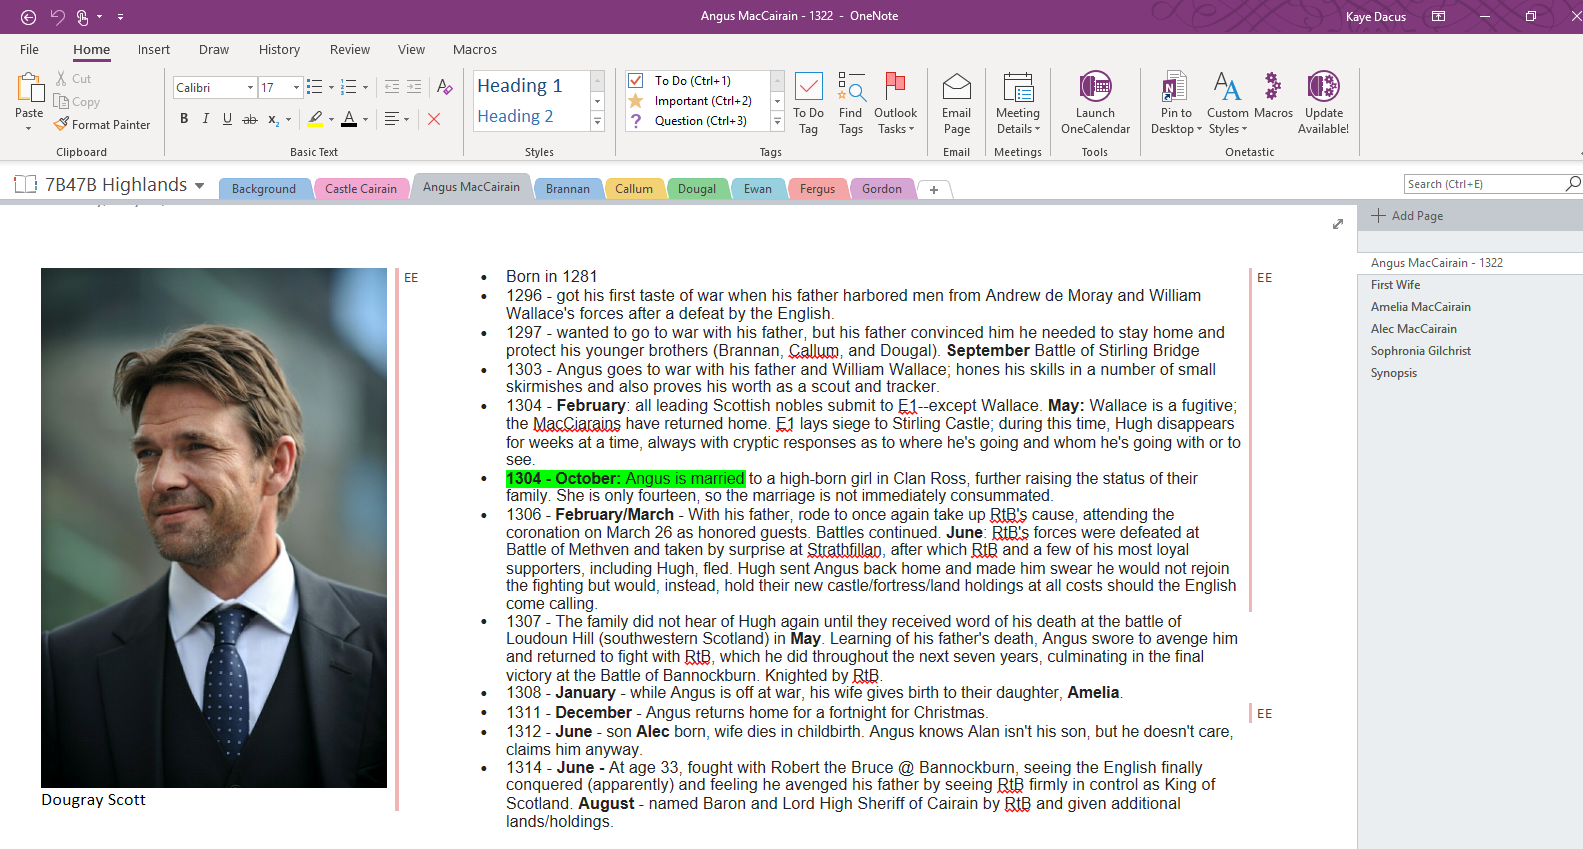Image resolution: width=1583 pixels, height=849 pixels.
Task: Toggle bold formatting
Action: 184,119
